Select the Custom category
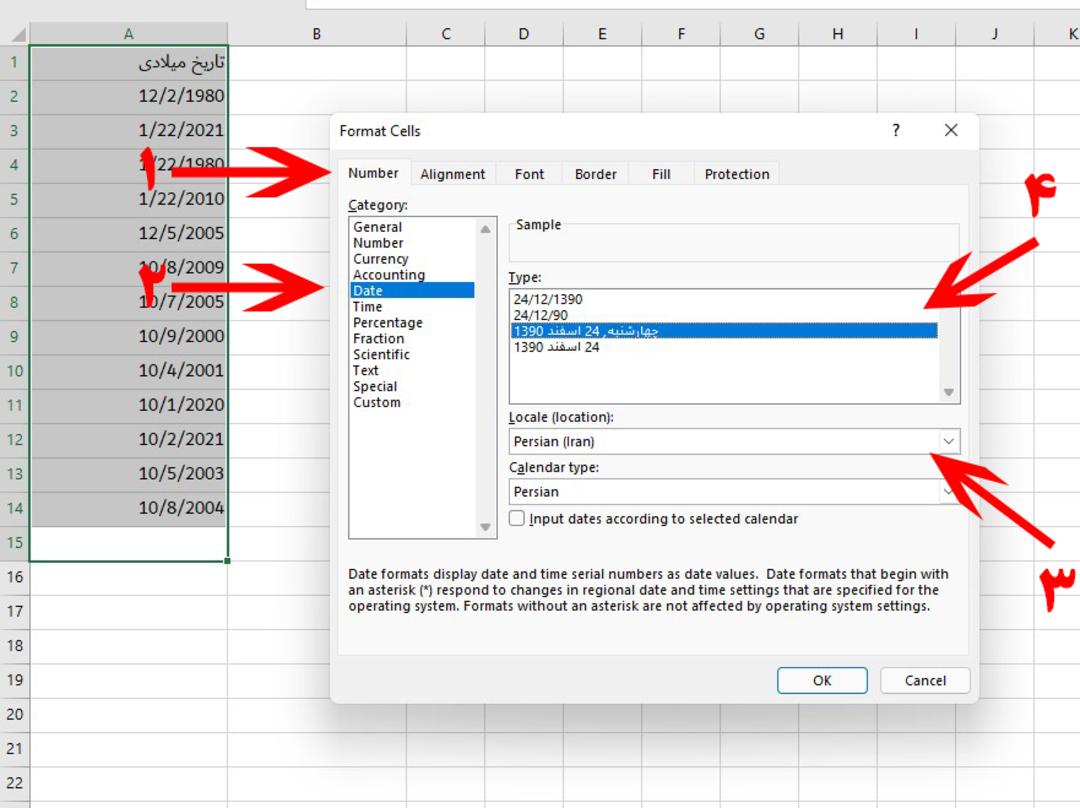Image resolution: width=1080 pixels, height=808 pixels. pos(377,402)
